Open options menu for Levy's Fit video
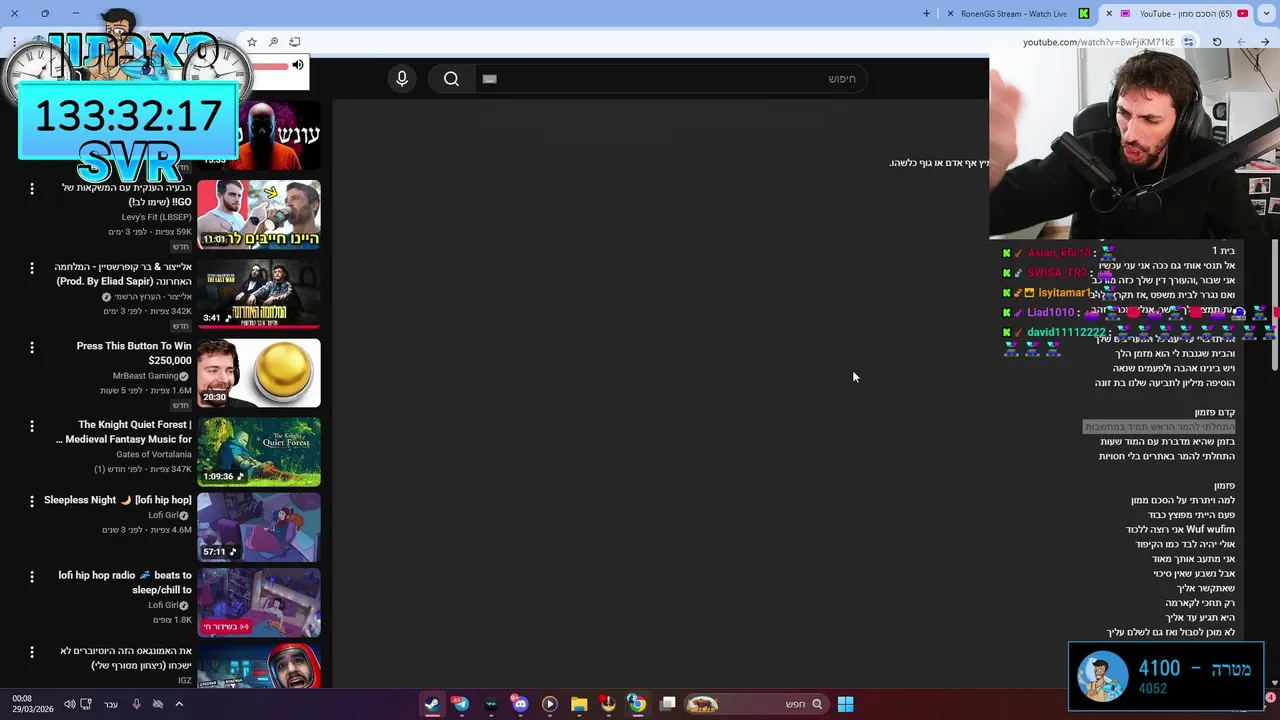Viewport: 1280px width, 720px height. point(32,189)
